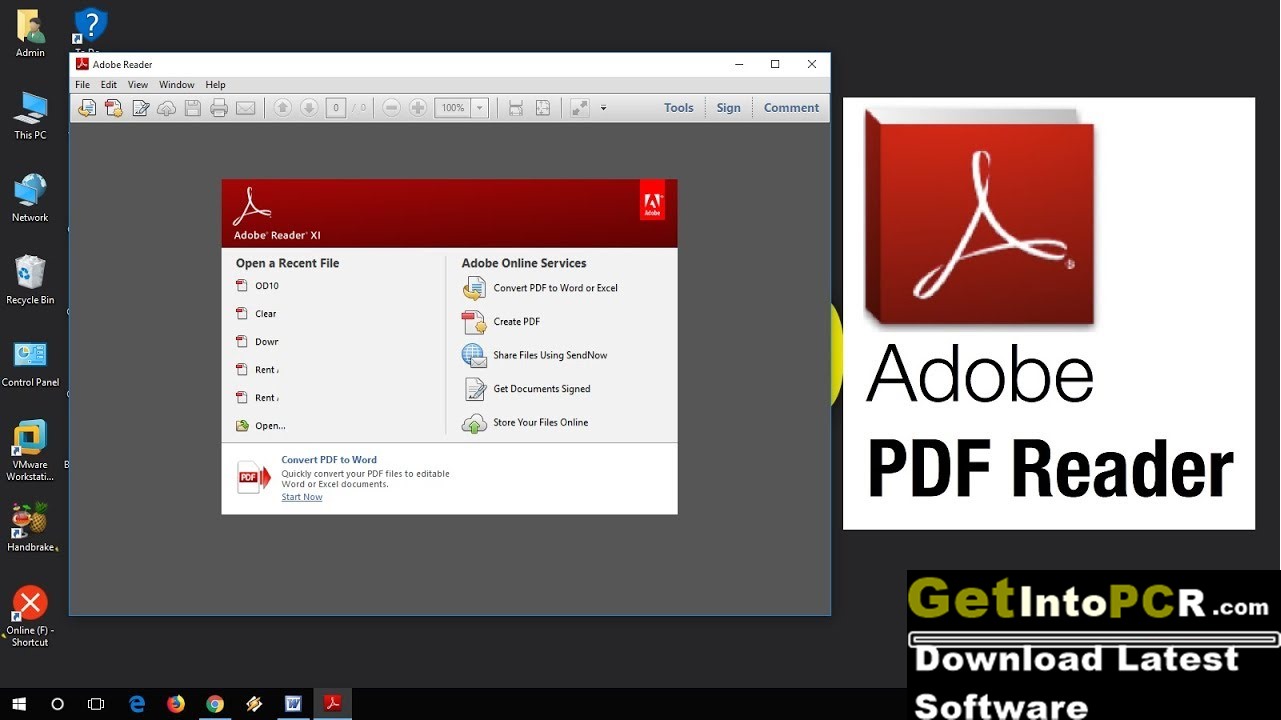Click the Read Mode expand arrows icon

tap(580, 108)
